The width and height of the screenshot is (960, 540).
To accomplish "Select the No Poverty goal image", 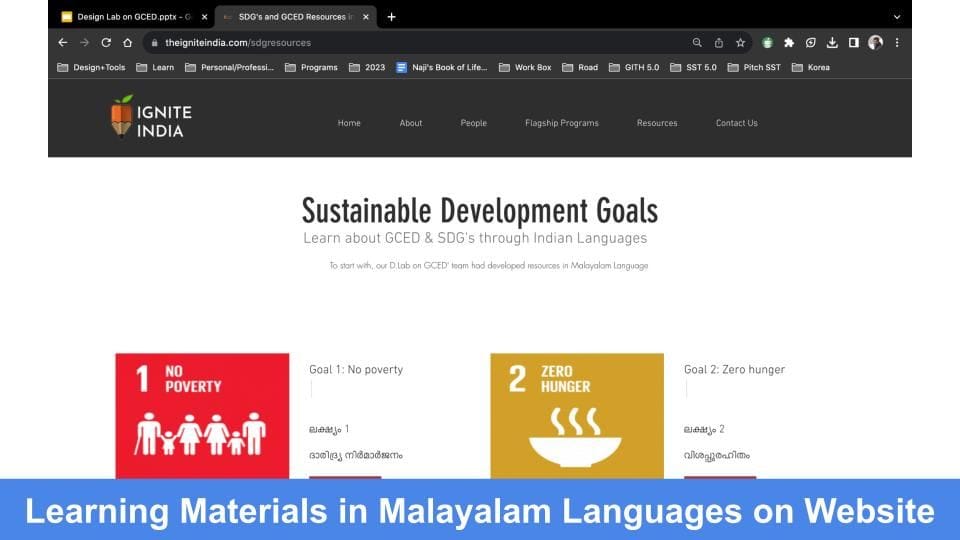I will [202, 415].
